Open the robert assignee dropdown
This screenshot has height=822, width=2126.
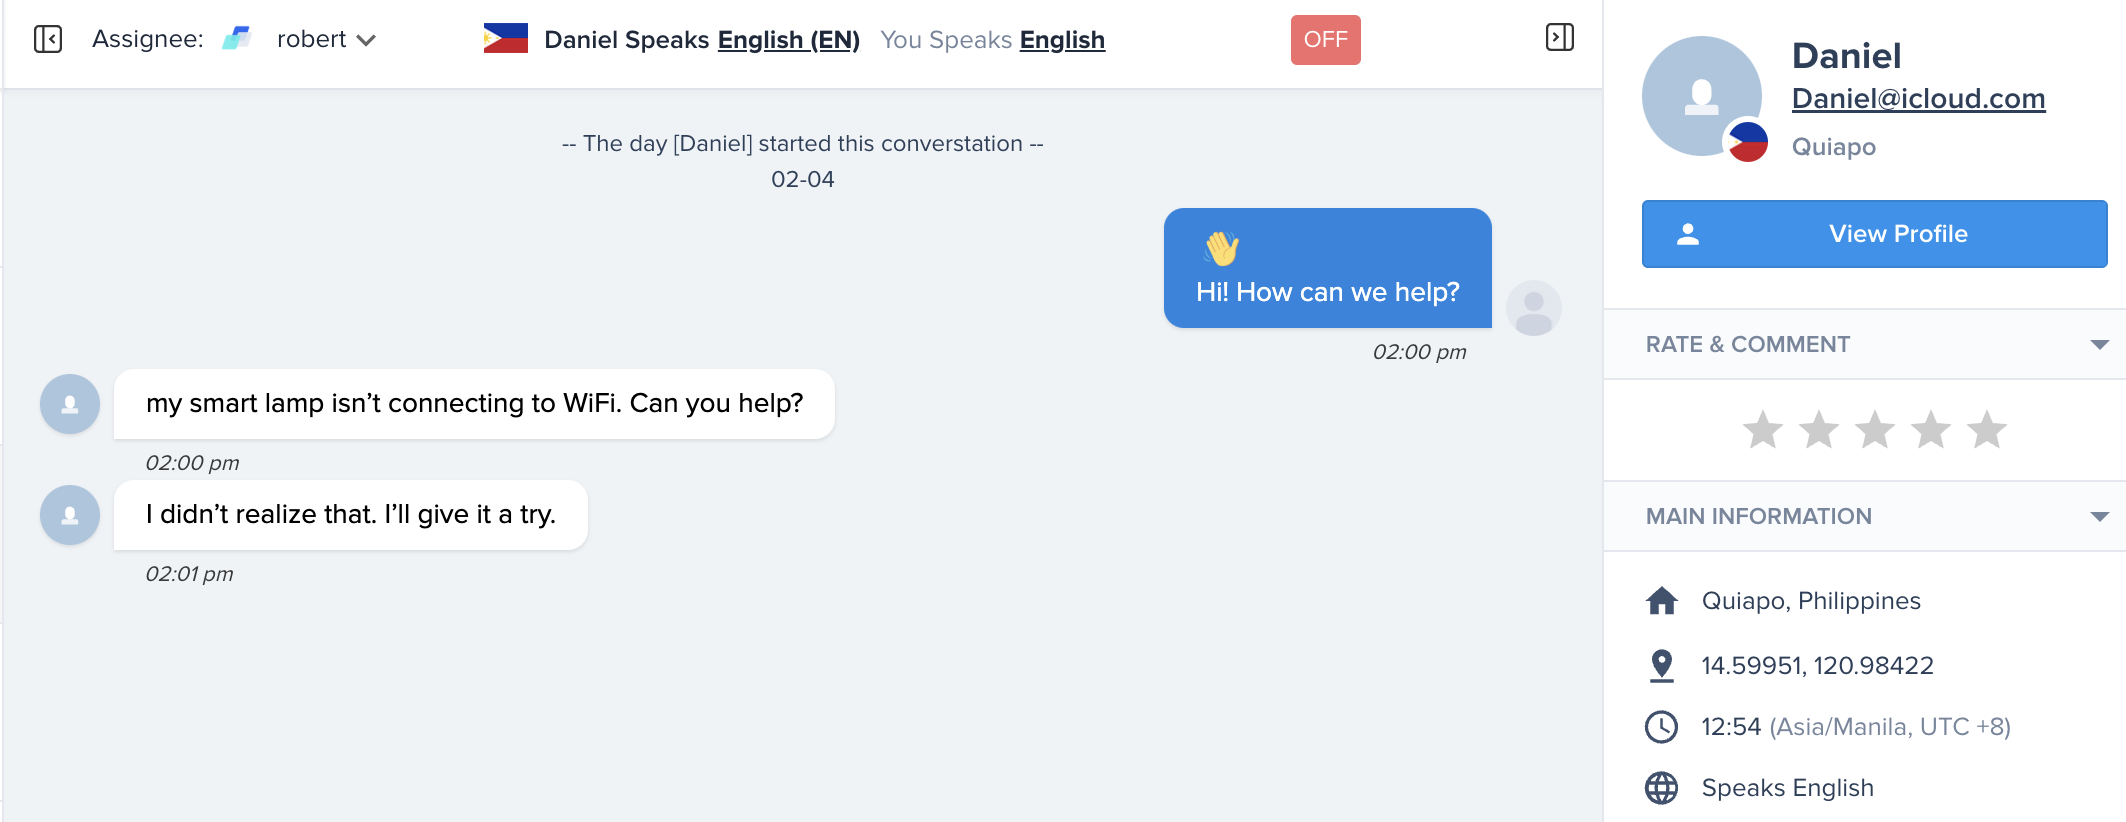[x=326, y=39]
